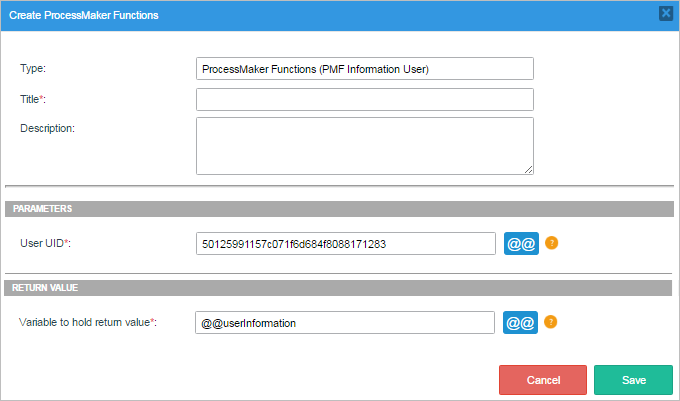Select the User UID input field

(346, 243)
